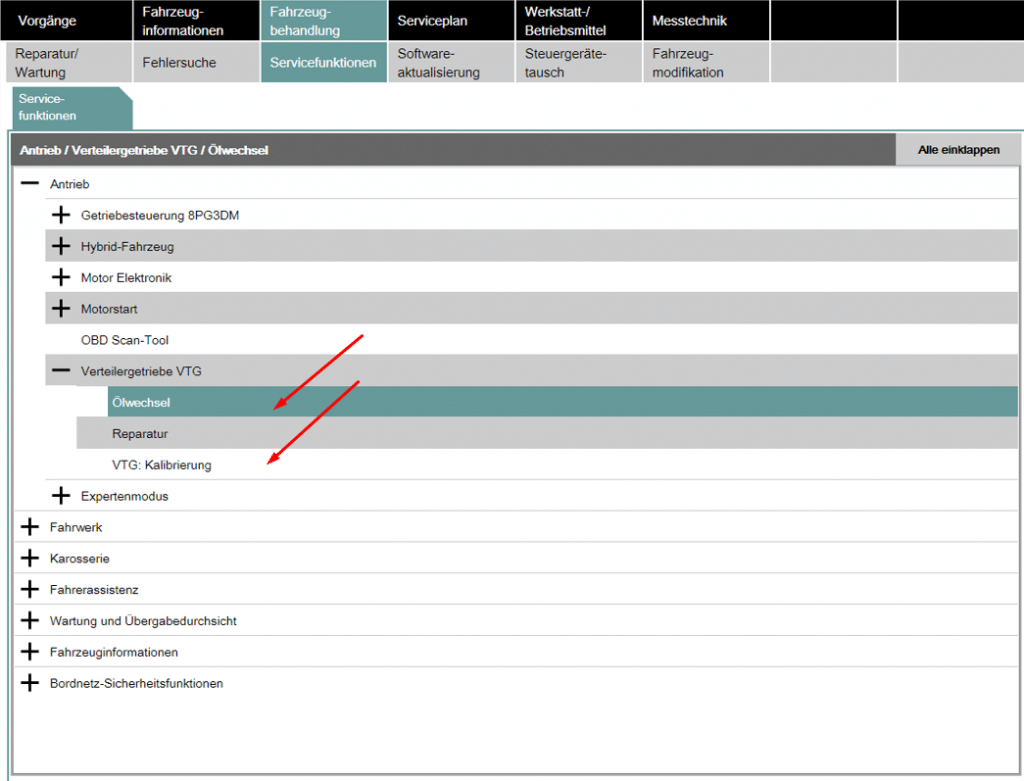The image size is (1024, 781).
Task: Click plus icon next to Fahrwerk
Action: pos(30,526)
